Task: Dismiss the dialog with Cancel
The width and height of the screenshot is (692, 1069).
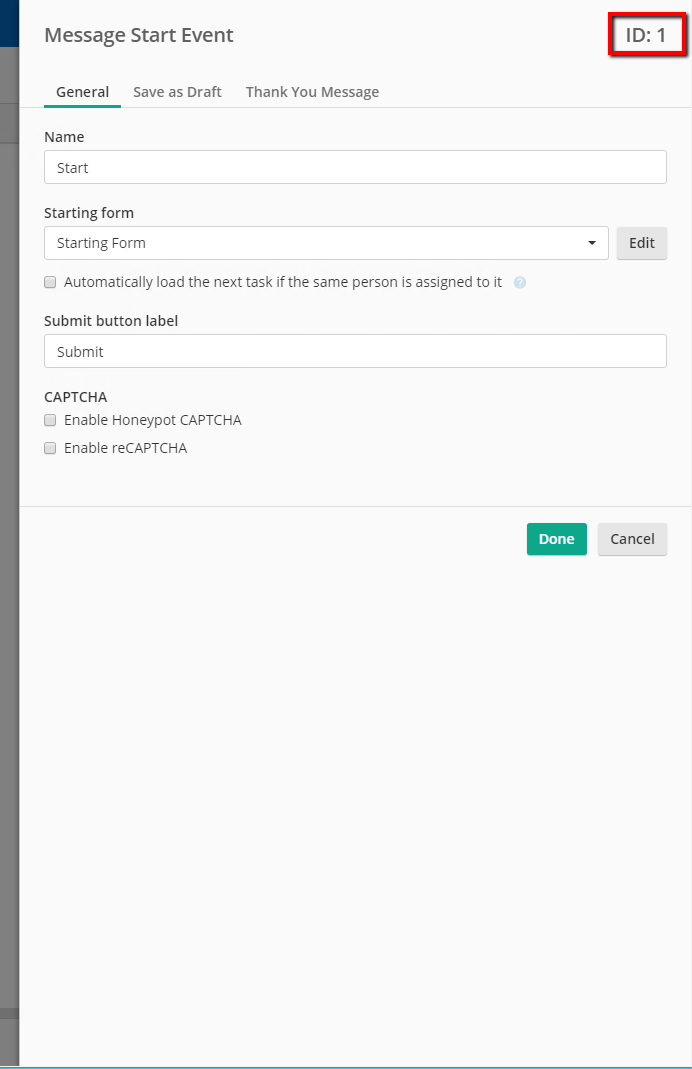Action: click(632, 539)
